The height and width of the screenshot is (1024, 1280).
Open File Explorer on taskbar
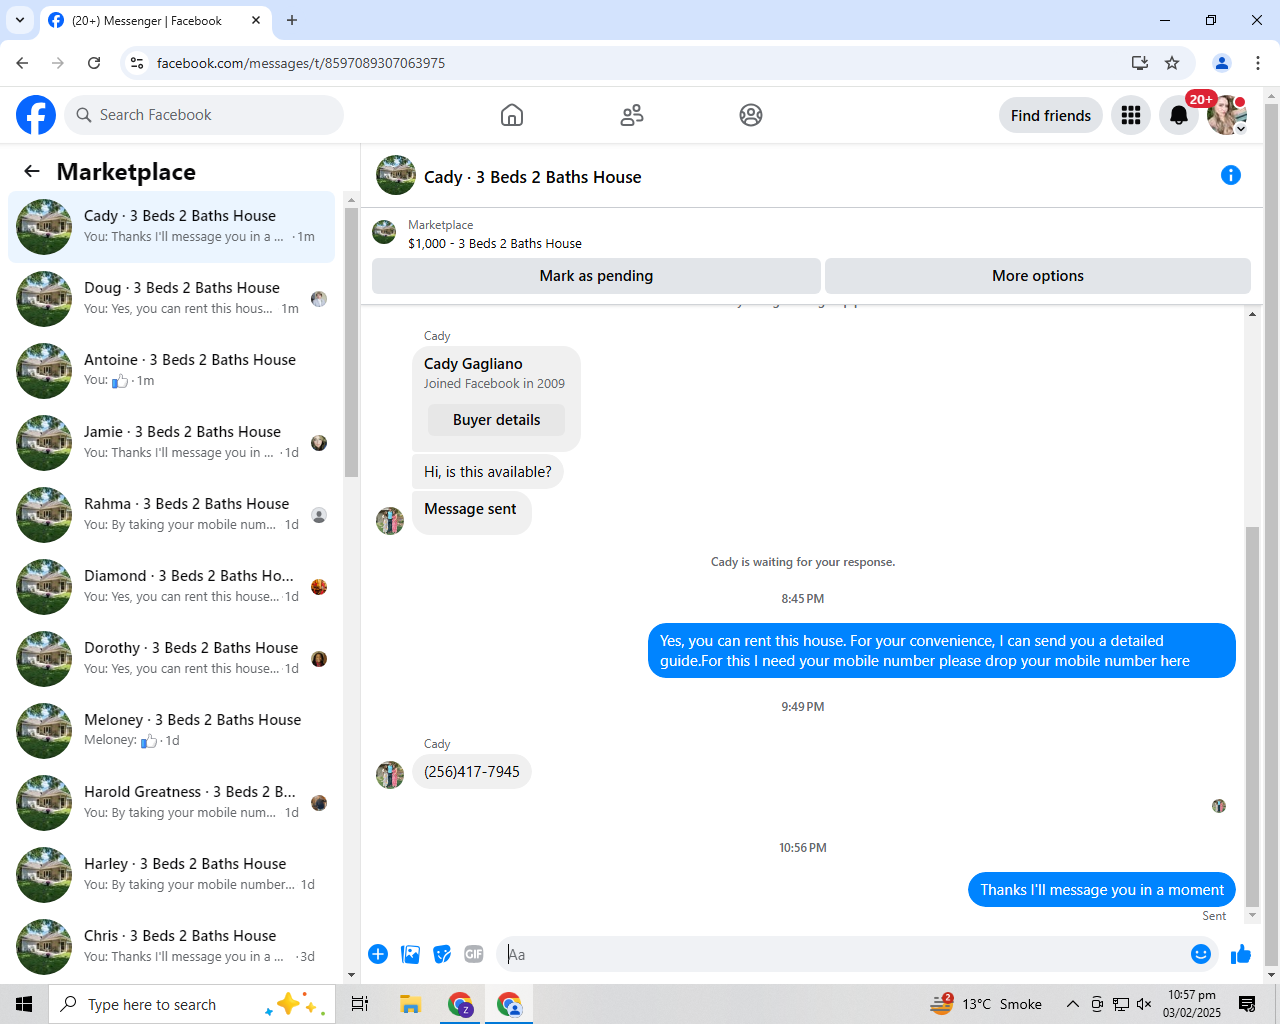pos(410,1004)
